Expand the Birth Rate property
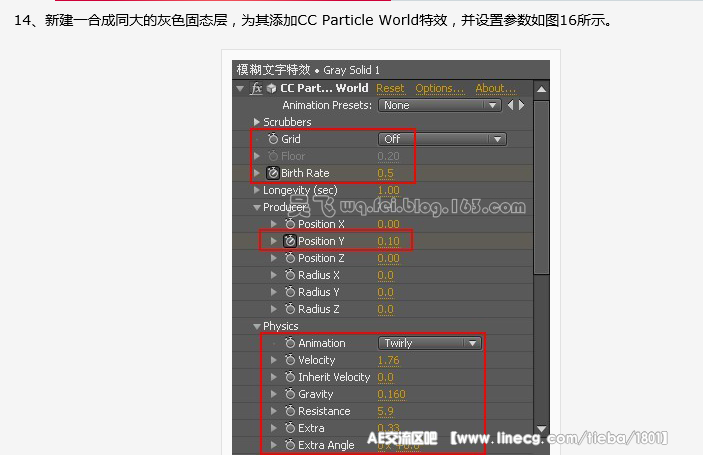 point(256,173)
